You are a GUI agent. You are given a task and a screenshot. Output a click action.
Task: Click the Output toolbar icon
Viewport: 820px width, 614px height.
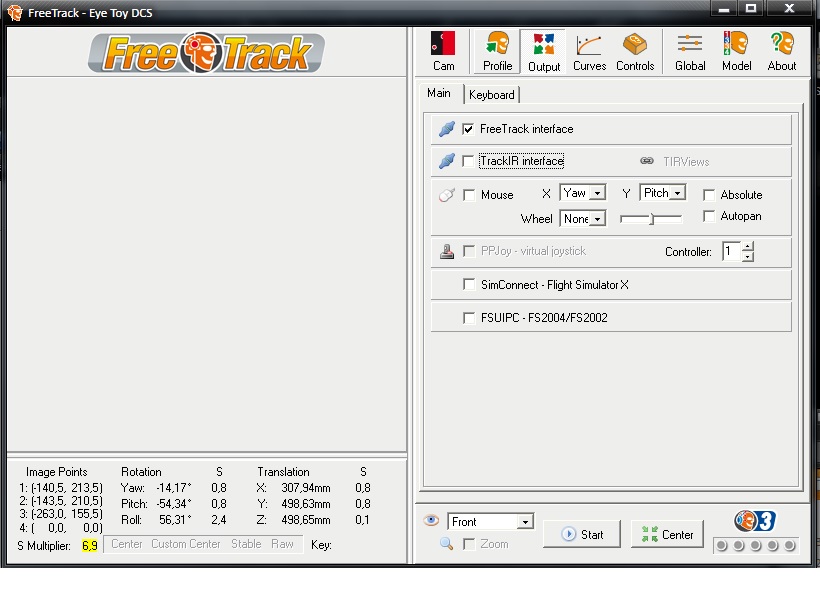544,51
